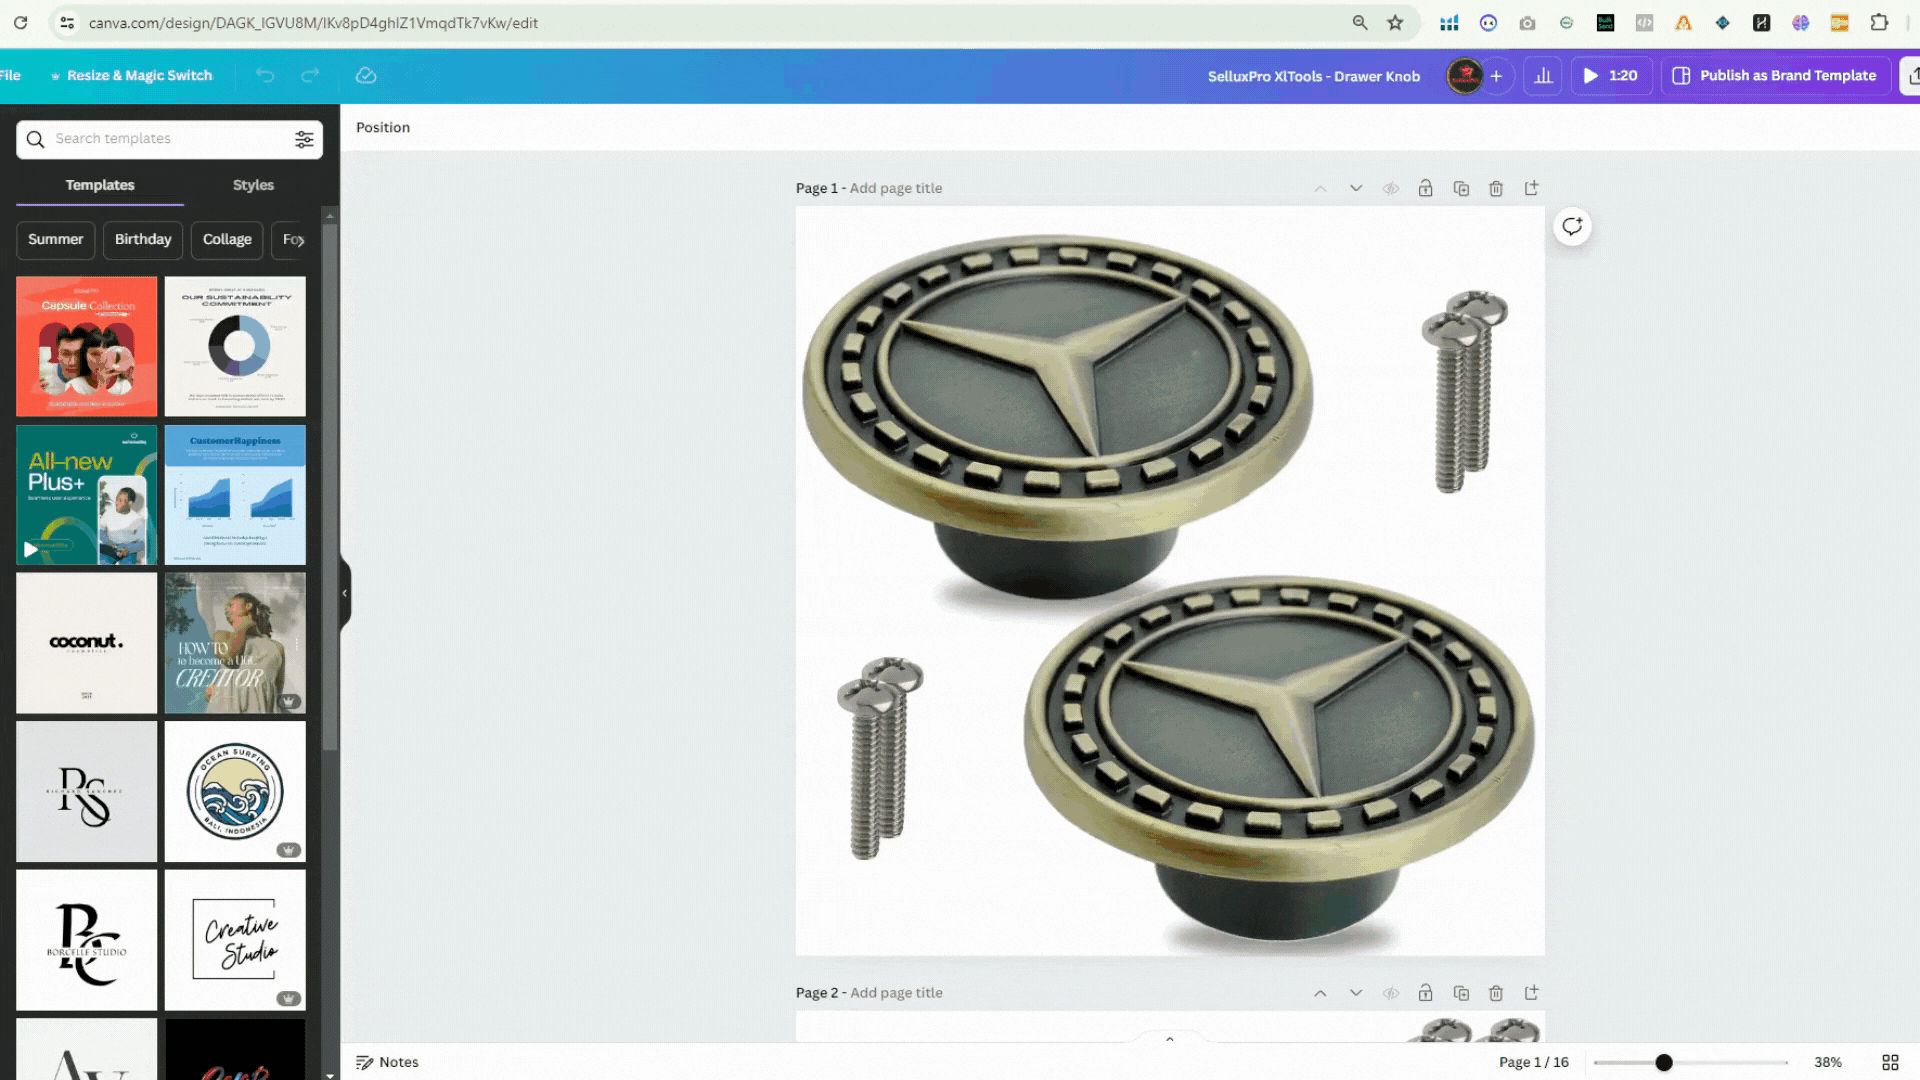
Task: Hide Page 2 using eye icon
Action: click(x=1391, y=993)
